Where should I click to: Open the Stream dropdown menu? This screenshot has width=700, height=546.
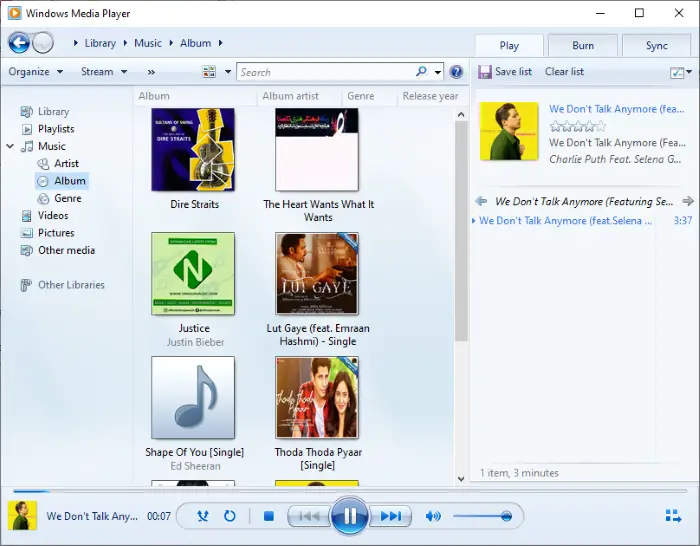point(104,72)
